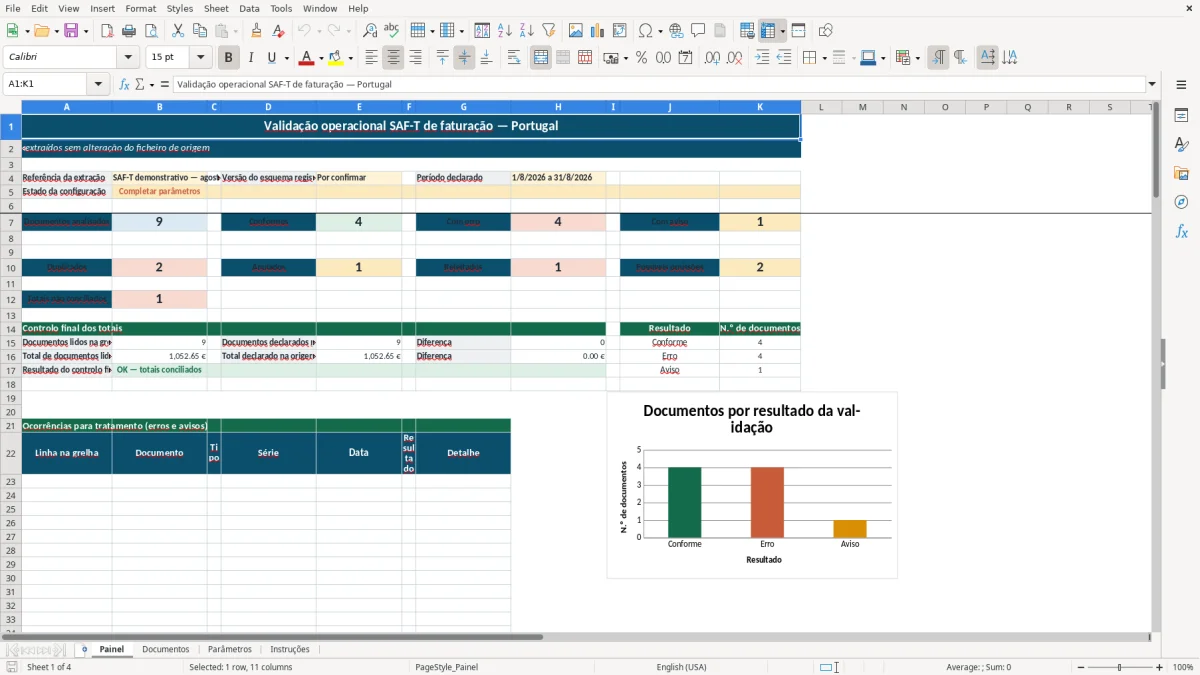Open the Sheet menu
The image size is (1200, 675).
click(x=216, y=8)
